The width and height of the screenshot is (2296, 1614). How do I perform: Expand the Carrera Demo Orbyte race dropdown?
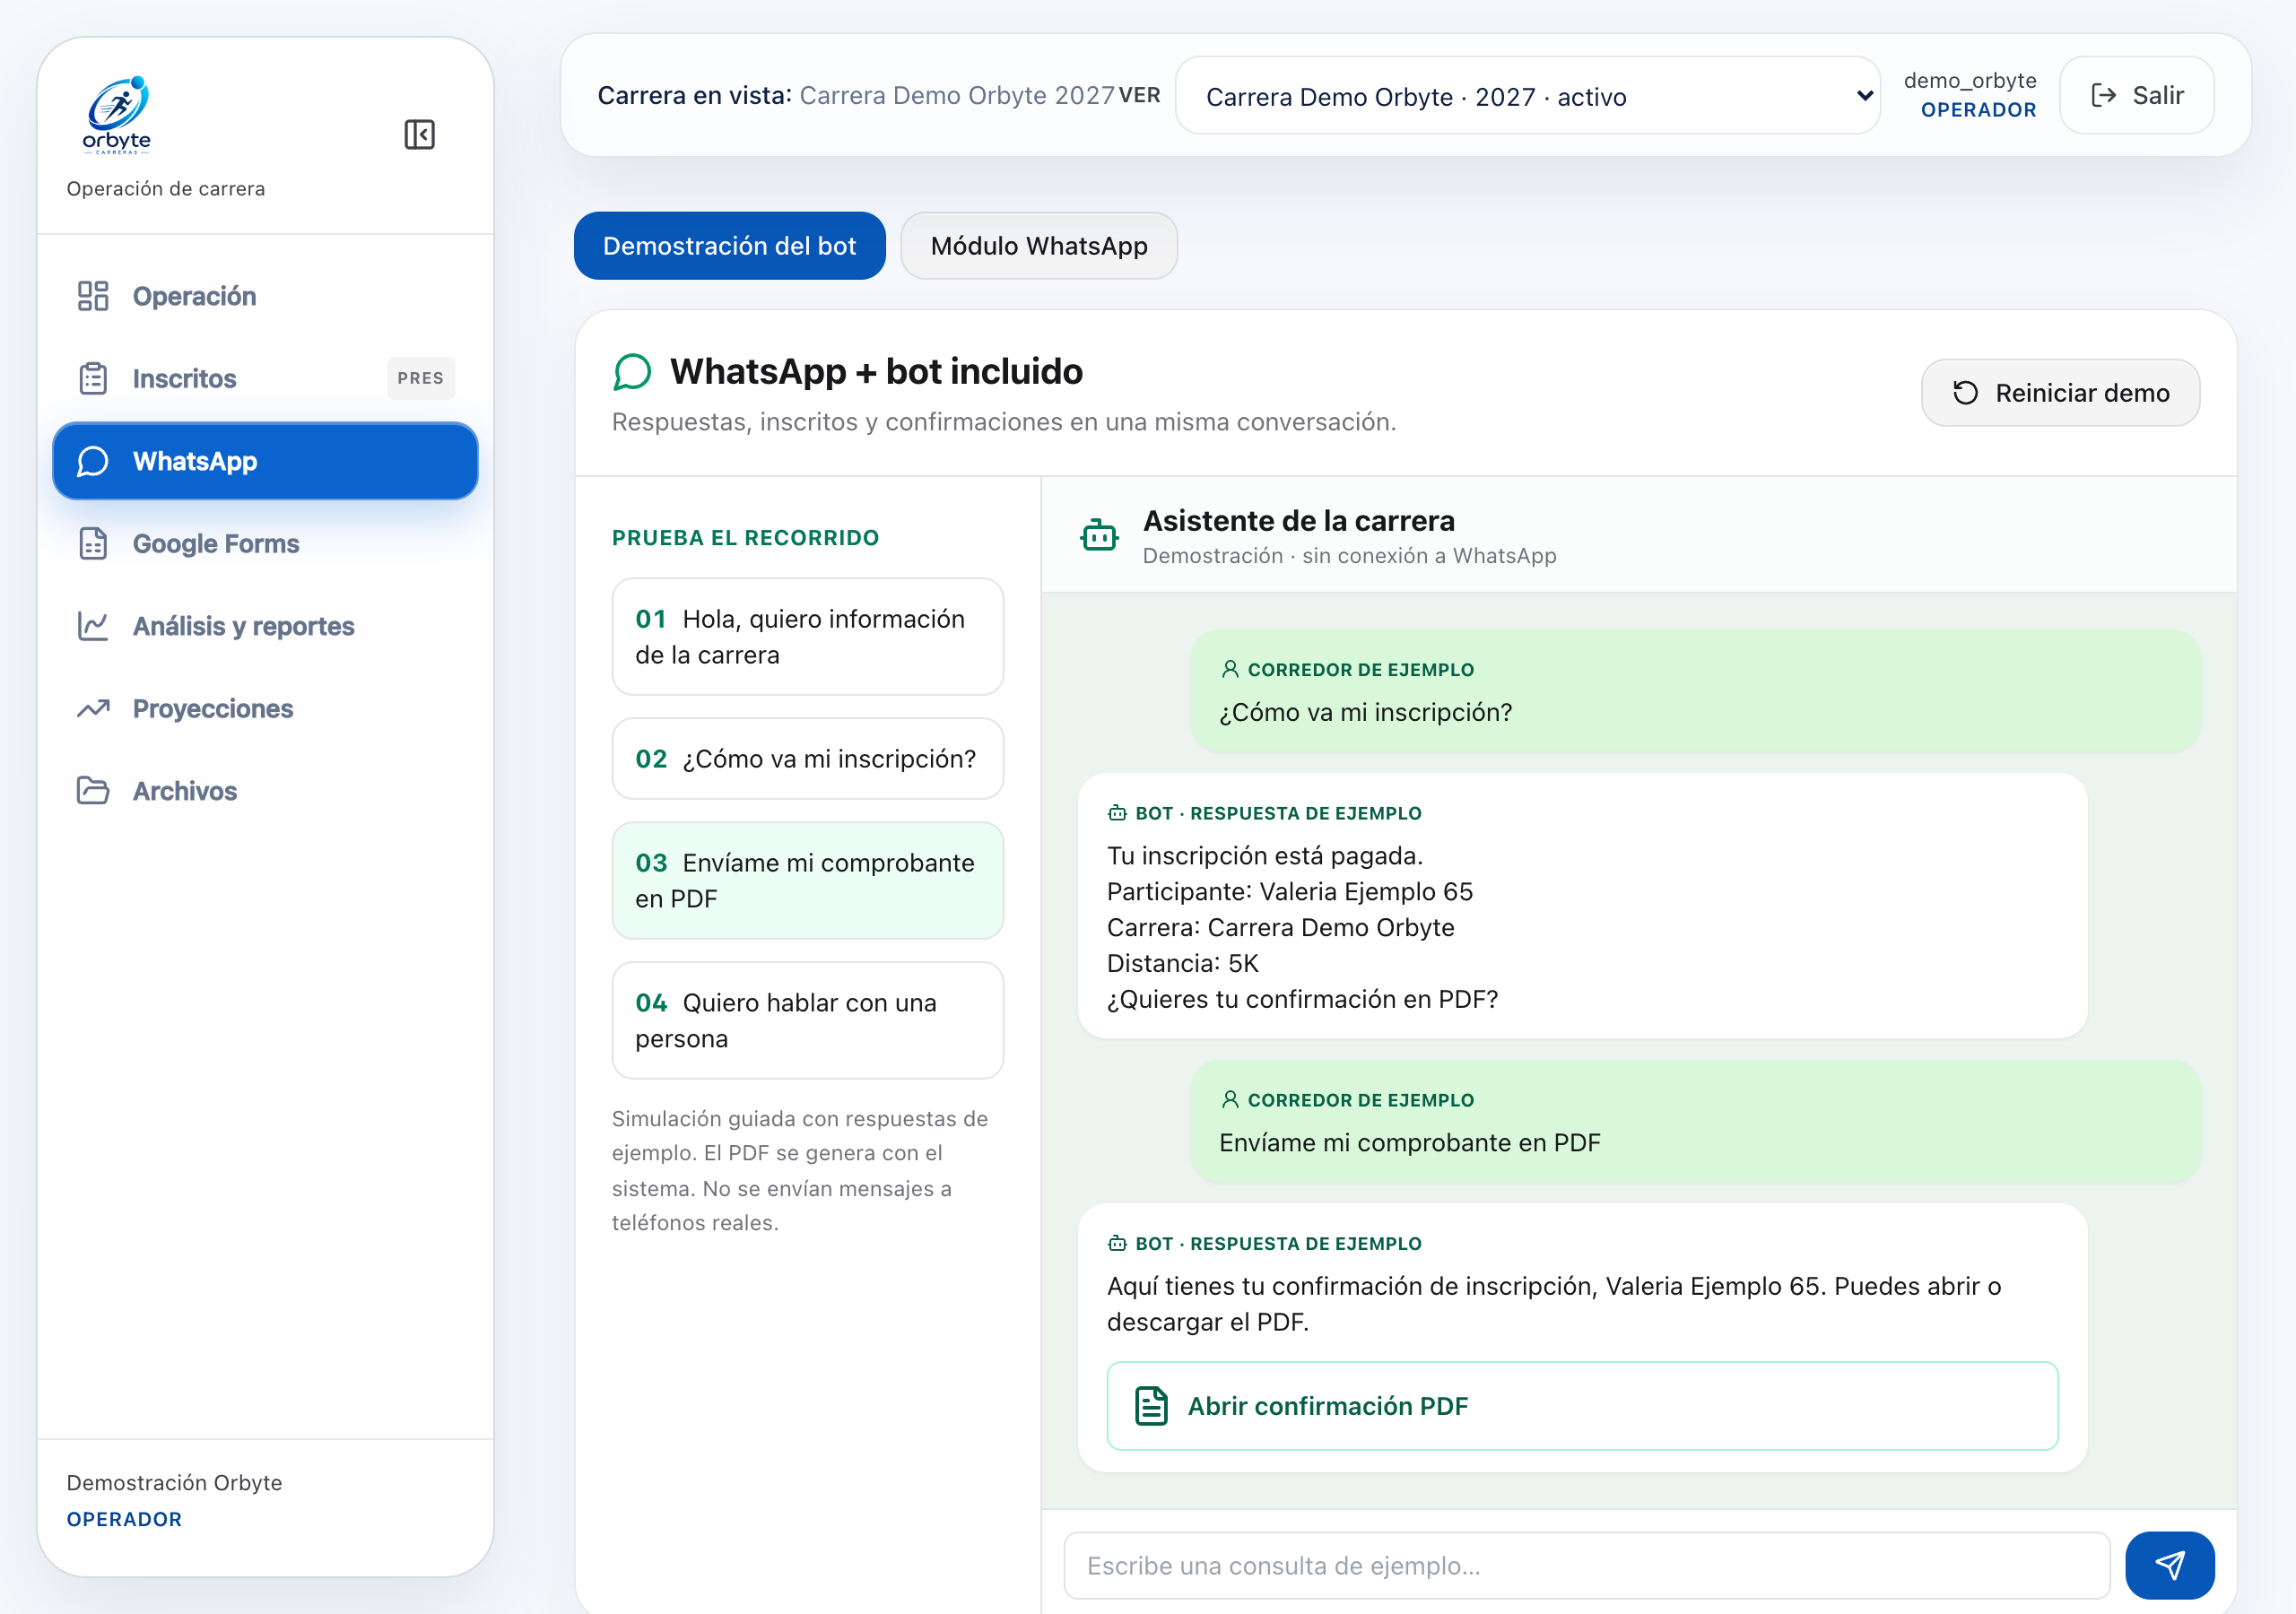(x=1527, y=96)
